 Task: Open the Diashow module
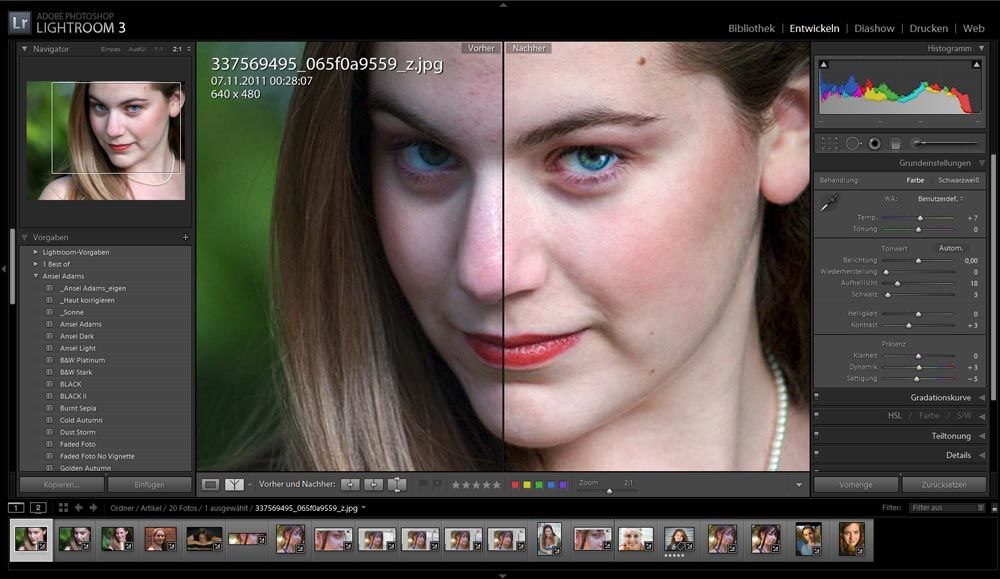[874, 29]
